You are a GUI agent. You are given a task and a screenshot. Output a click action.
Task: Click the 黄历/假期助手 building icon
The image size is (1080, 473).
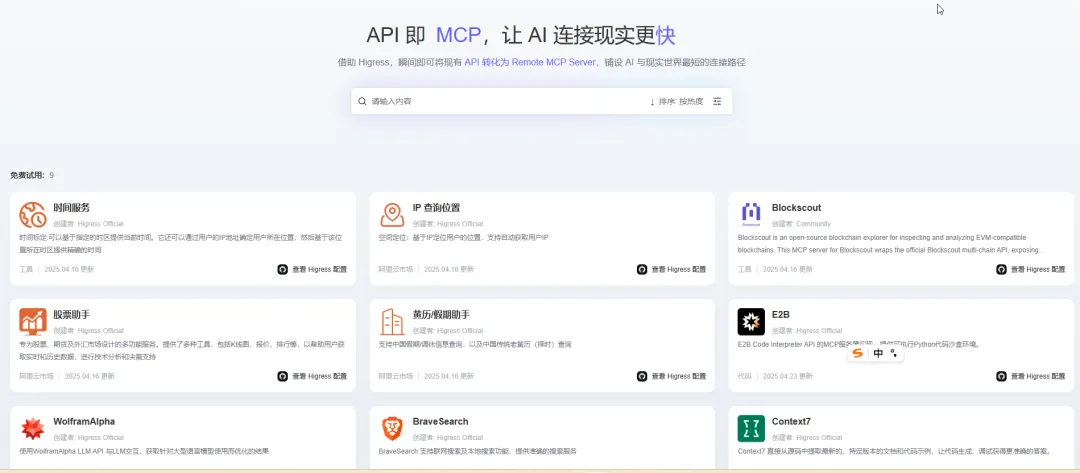click(x=393, y=322)
